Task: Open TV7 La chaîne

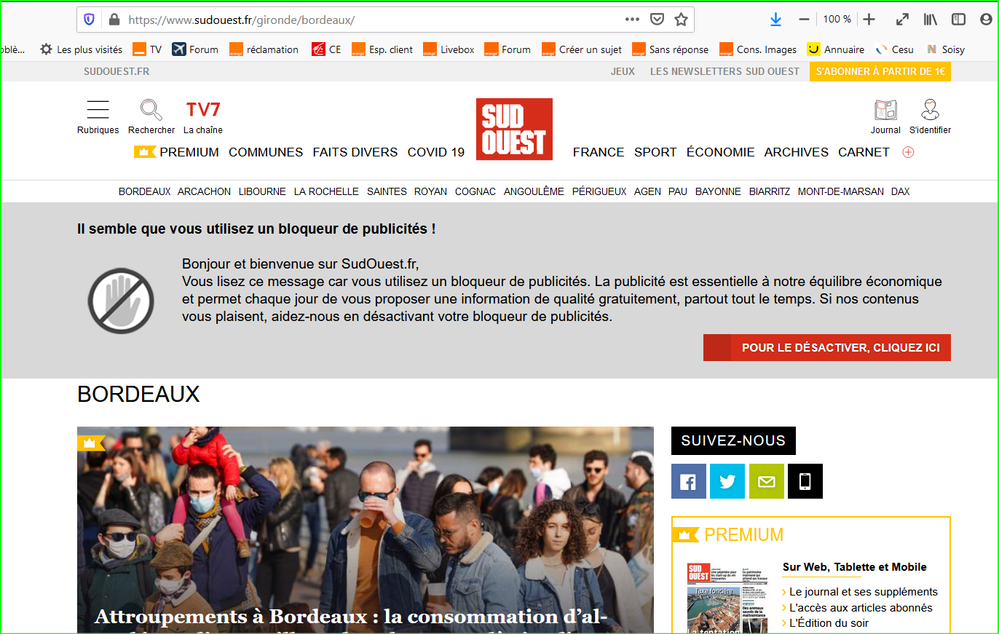Action: (x=203, y=117)
